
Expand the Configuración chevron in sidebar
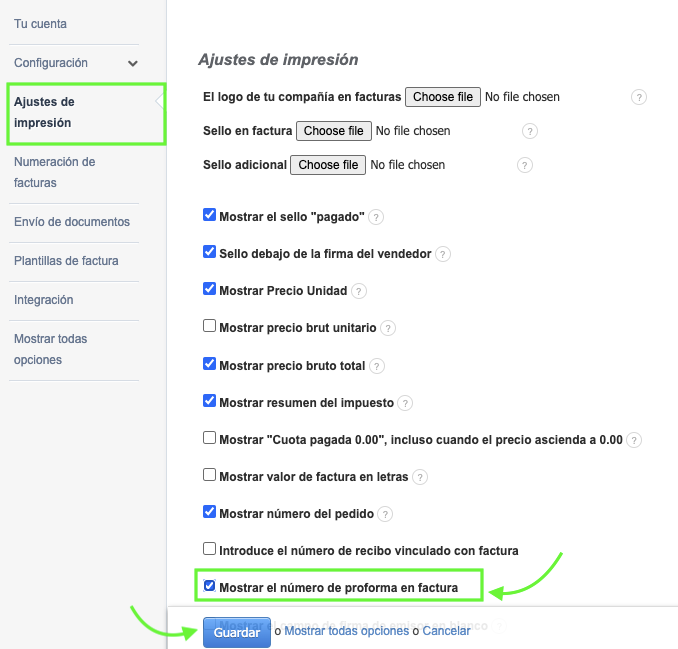point(133,63)
